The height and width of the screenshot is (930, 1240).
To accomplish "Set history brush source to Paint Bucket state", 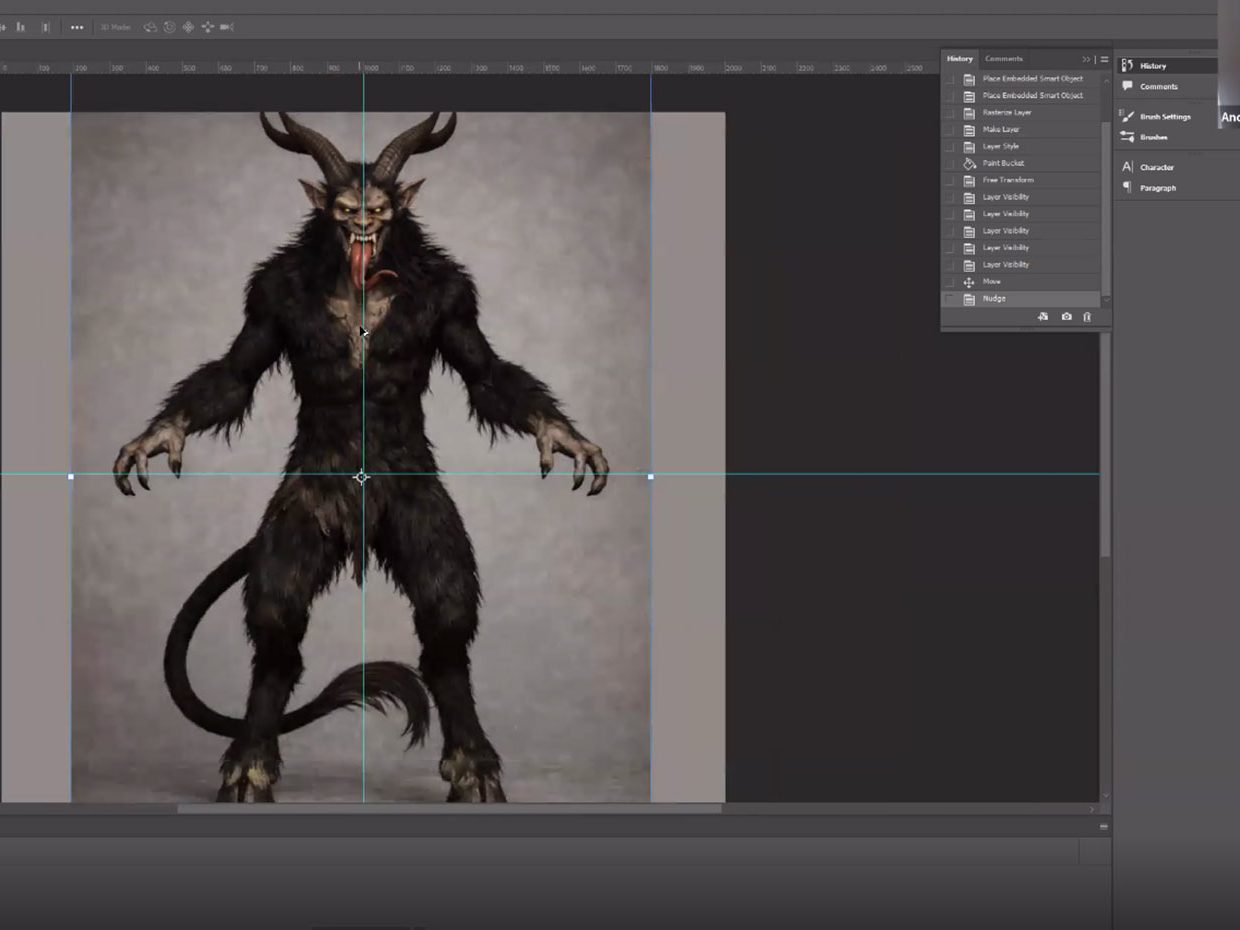I will [949, 163].
